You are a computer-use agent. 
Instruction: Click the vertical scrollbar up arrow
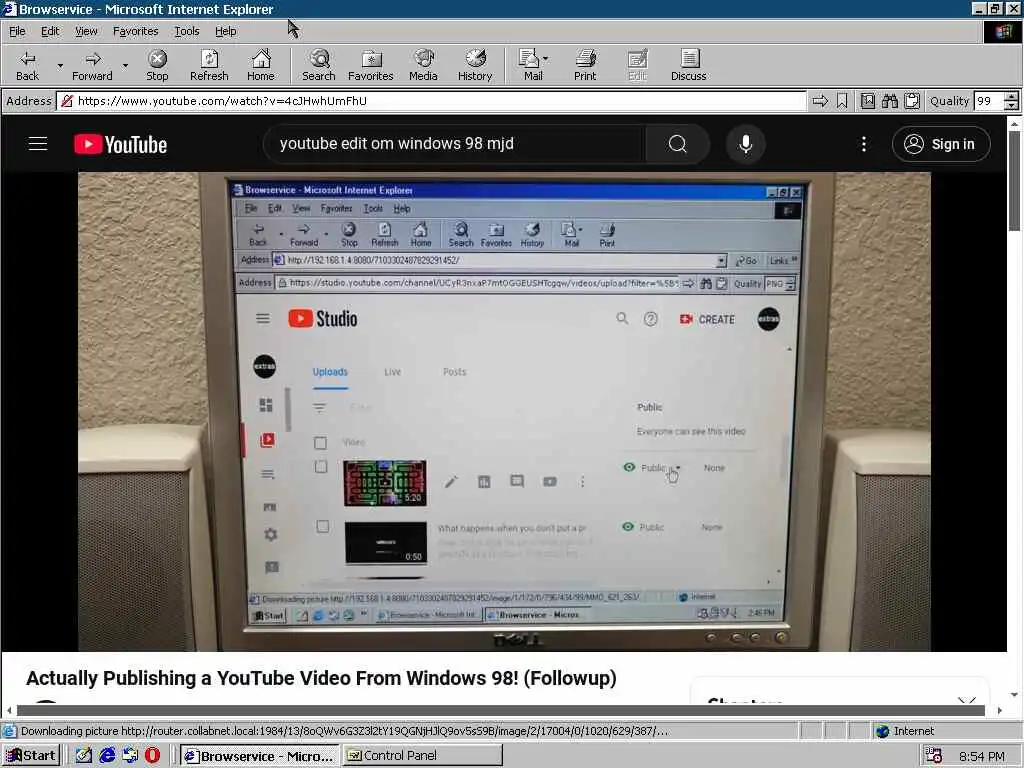pyautogui.click(x=1014, y=123)
